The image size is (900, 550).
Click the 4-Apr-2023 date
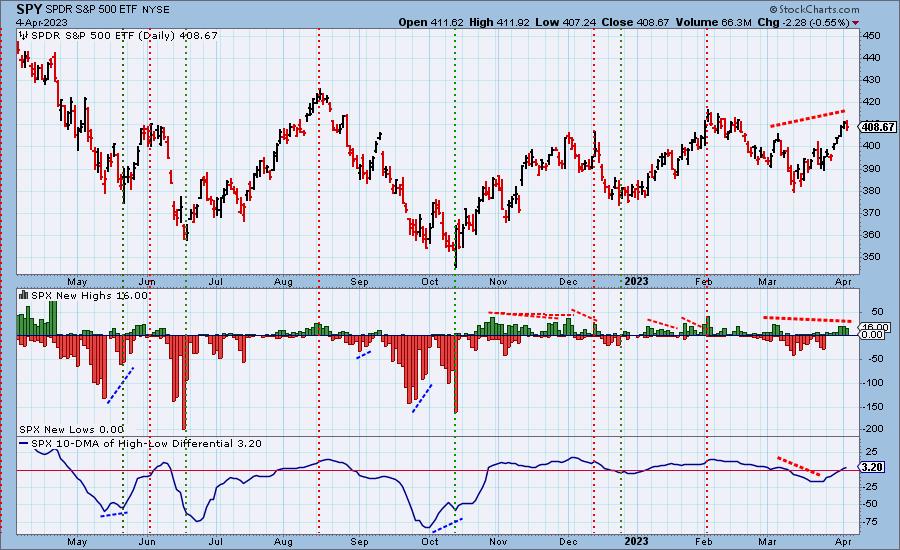(x=42, y=22)
